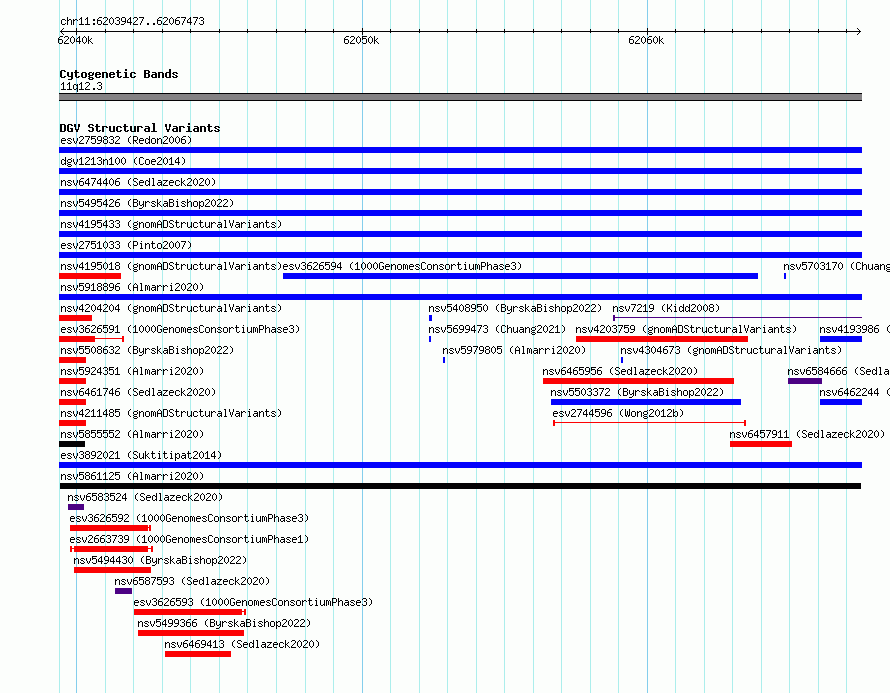Click nsv4211485 (gnomADStructuralVariants) label
This screenshot has width=890, height=693.
click(x=171, y=413)
